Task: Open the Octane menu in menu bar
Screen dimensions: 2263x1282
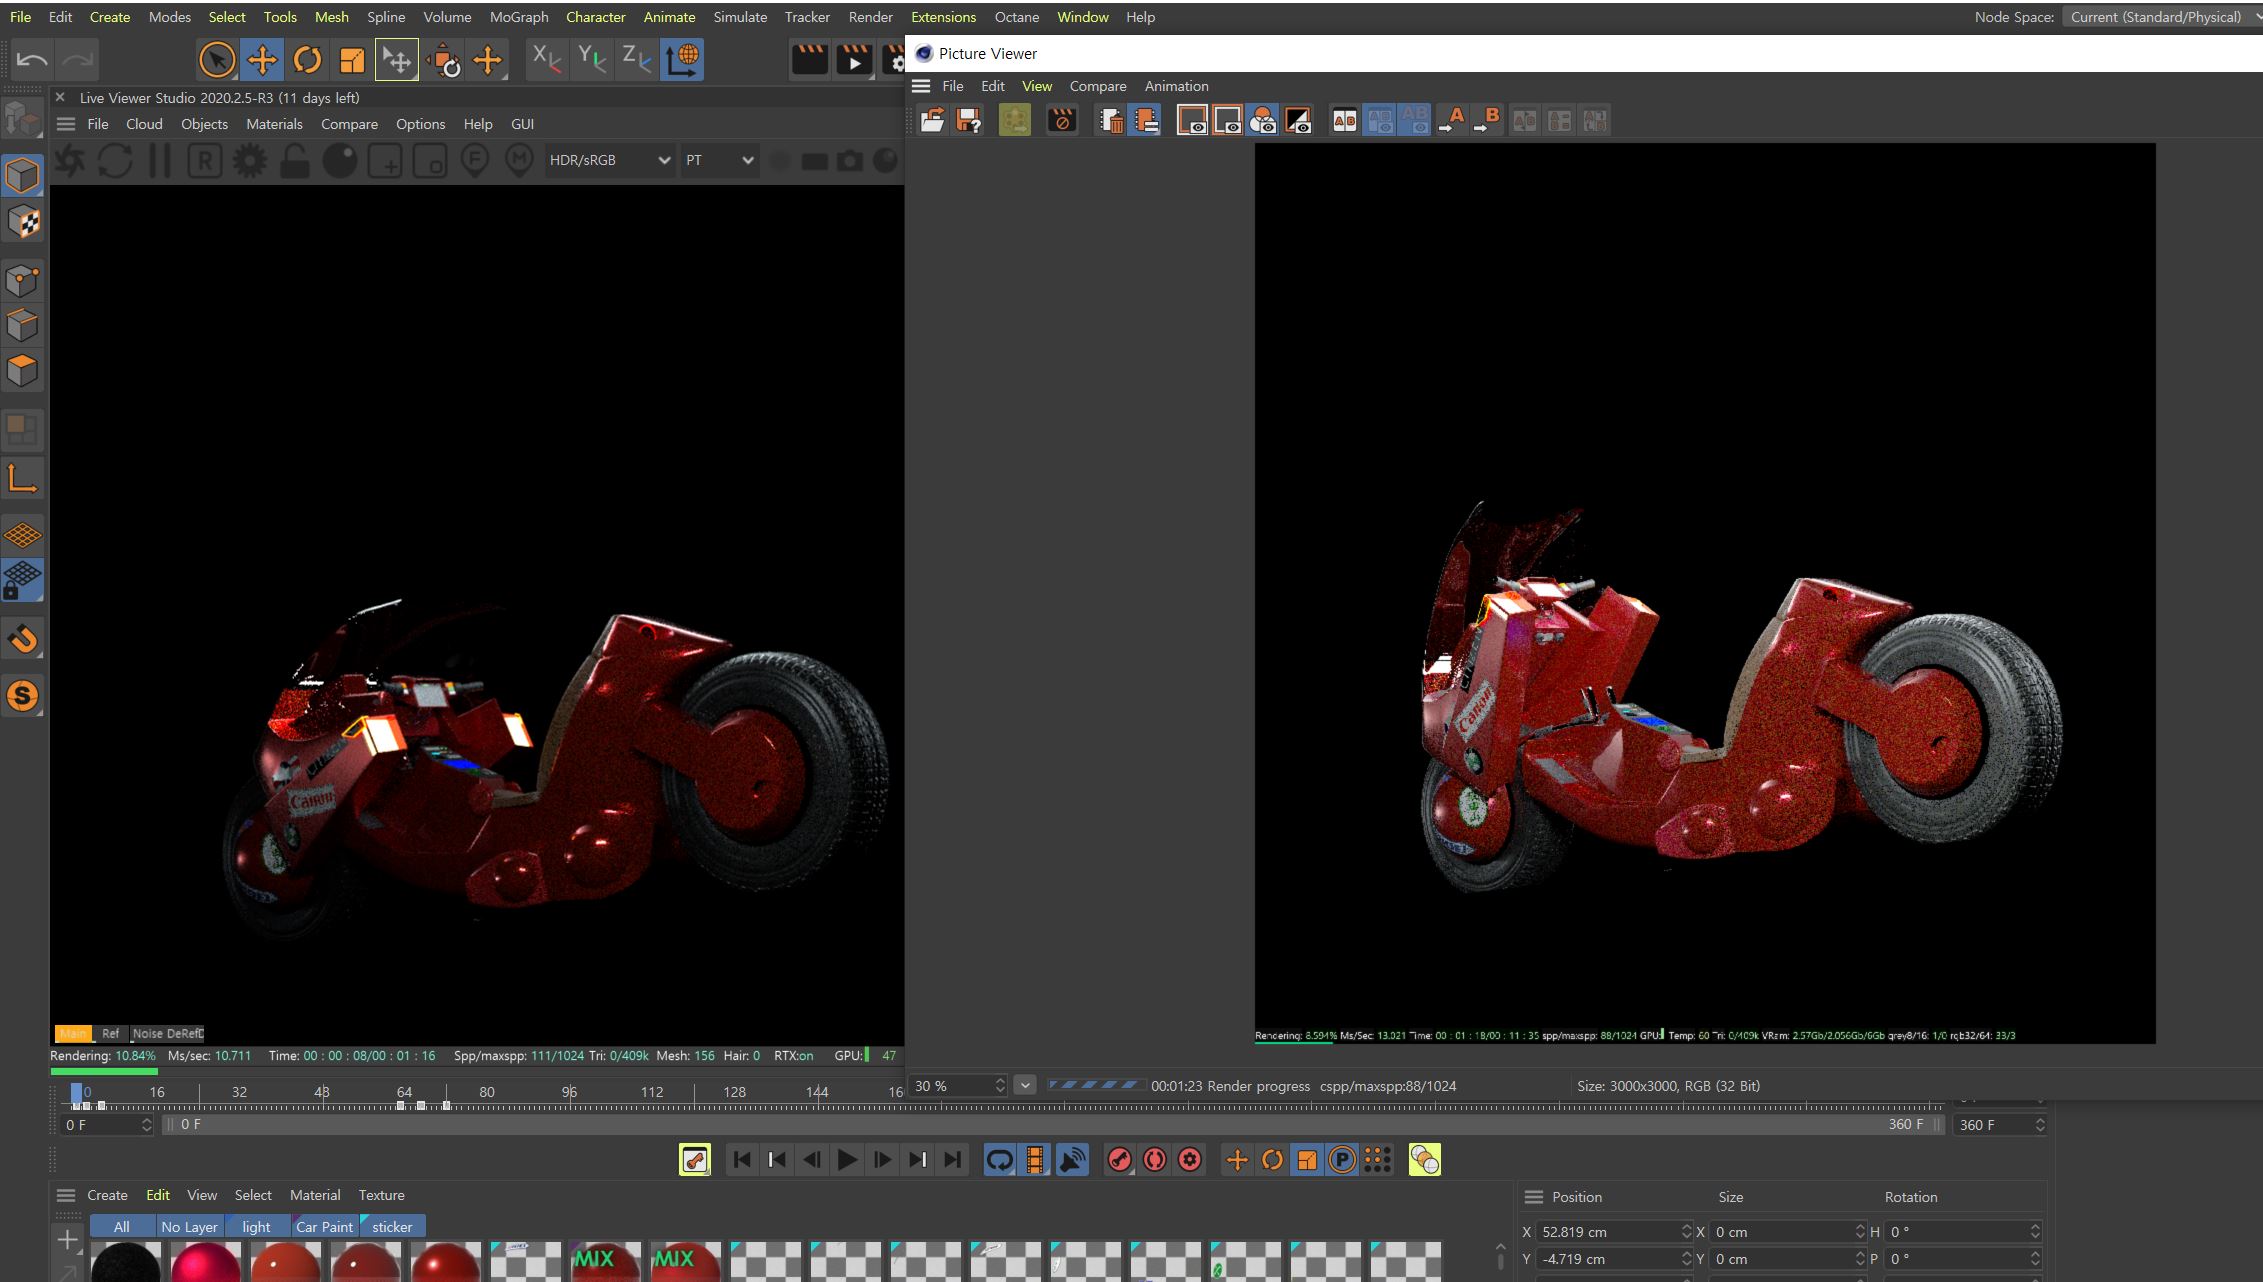Action: 1017,17
